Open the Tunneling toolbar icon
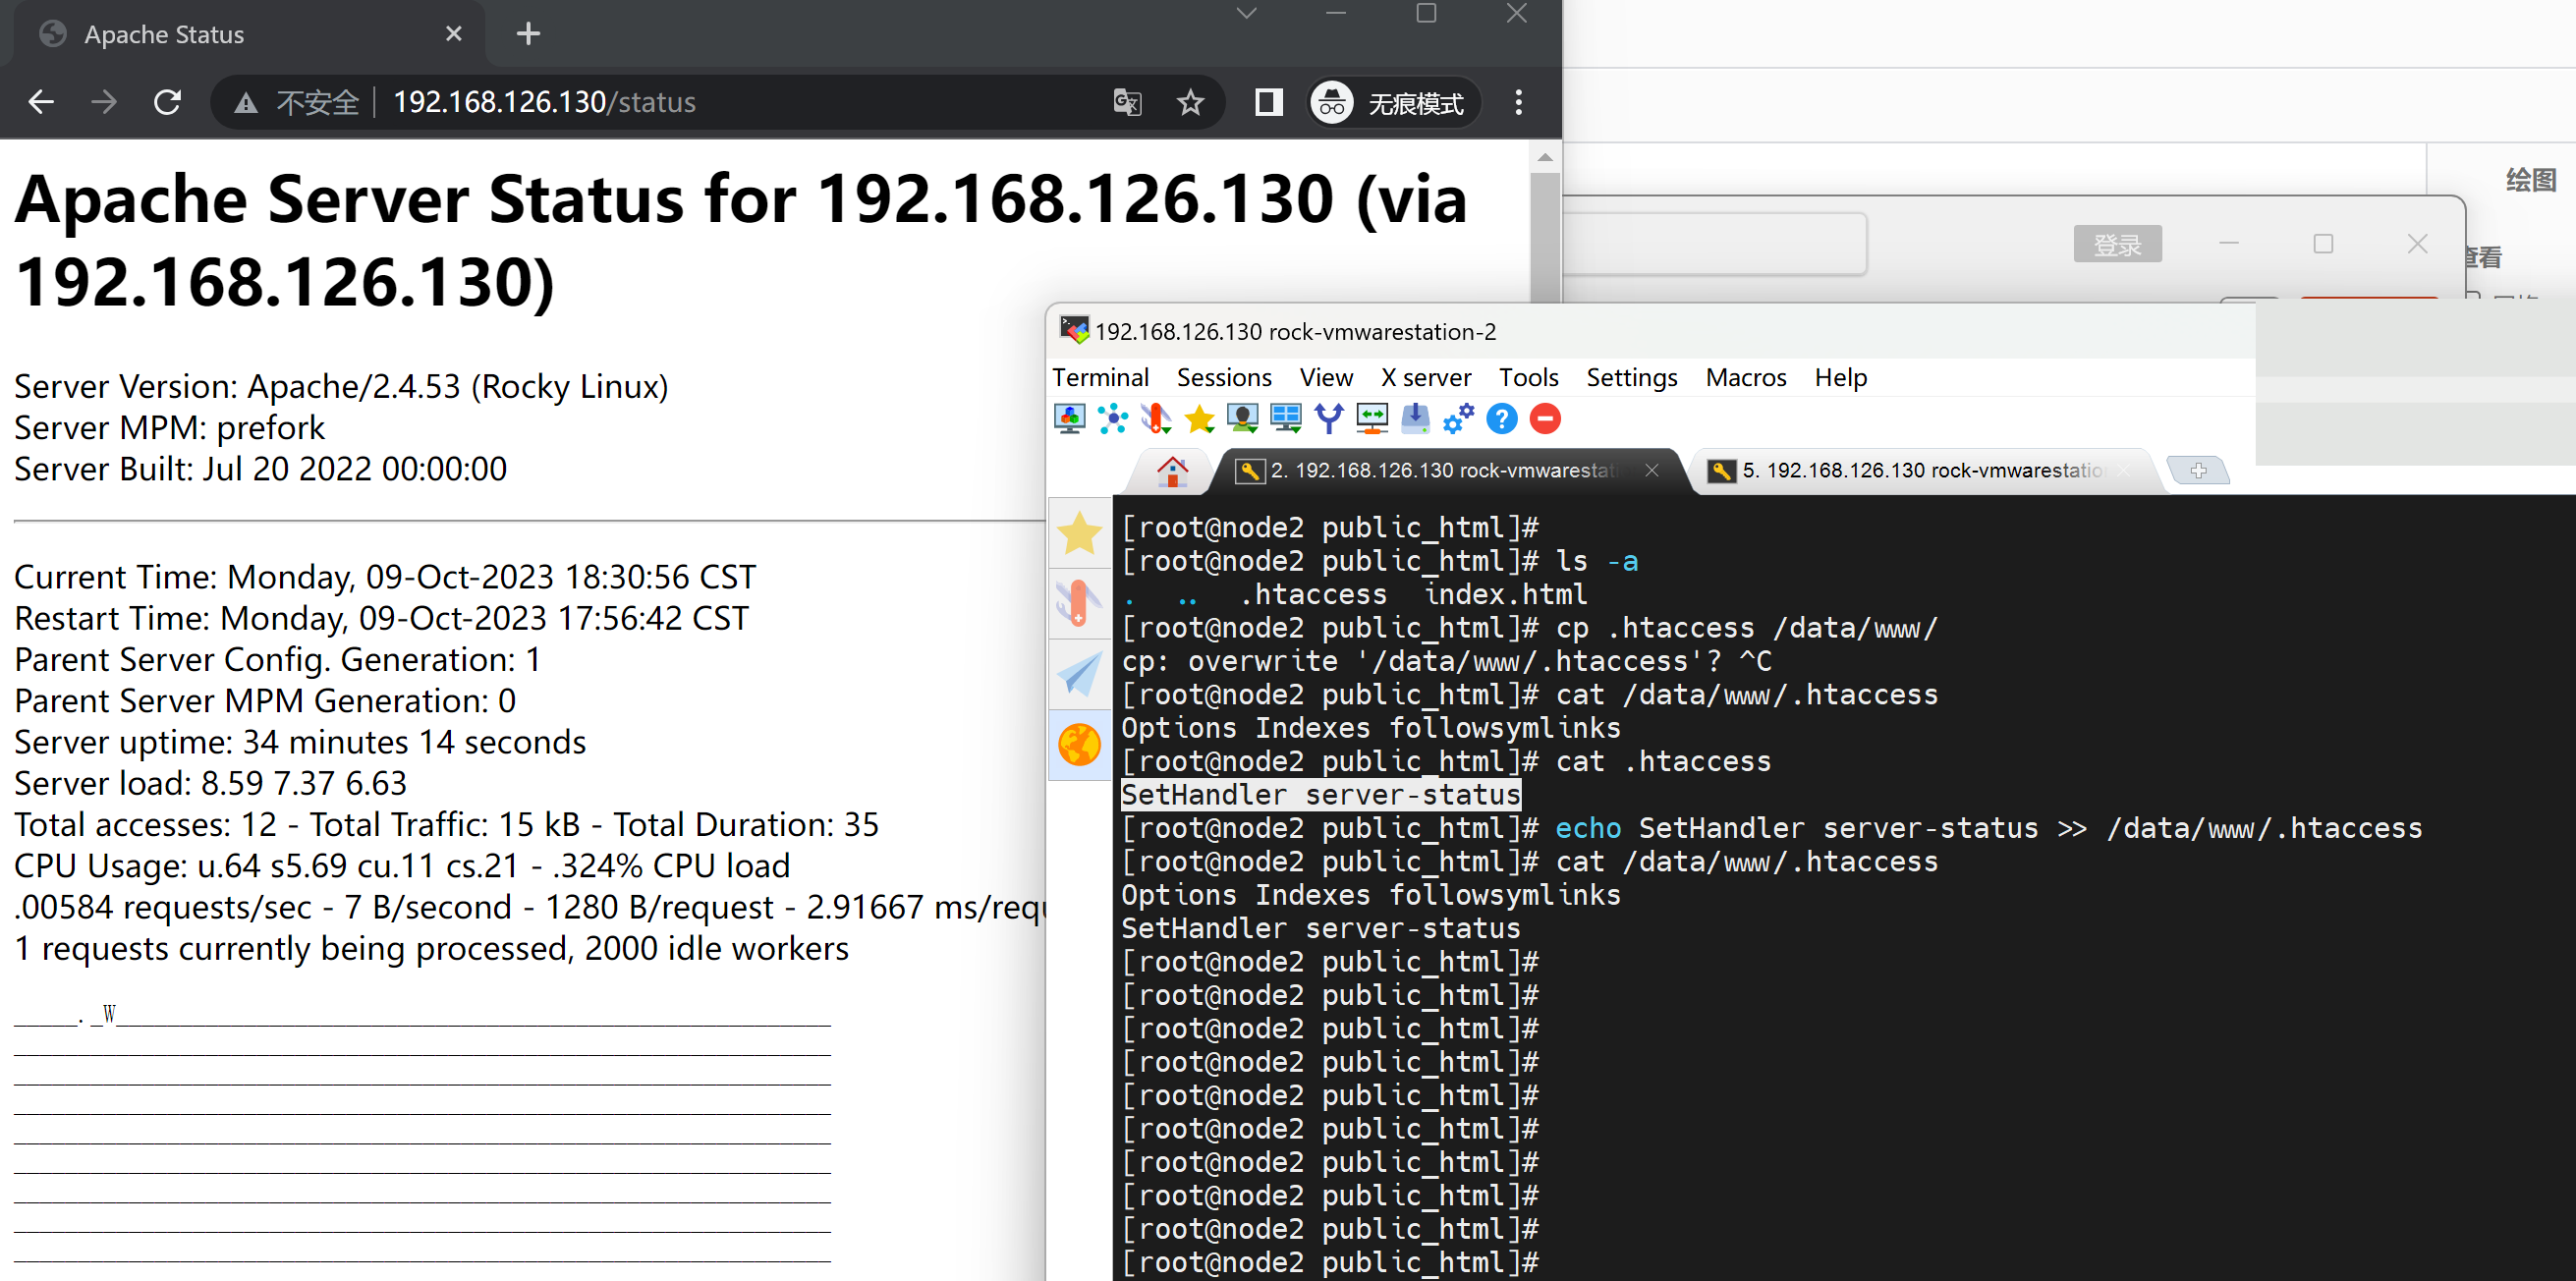The height and width of the screenshot is (1281, 2576). pyautogui.click(x=1372, y=419)
